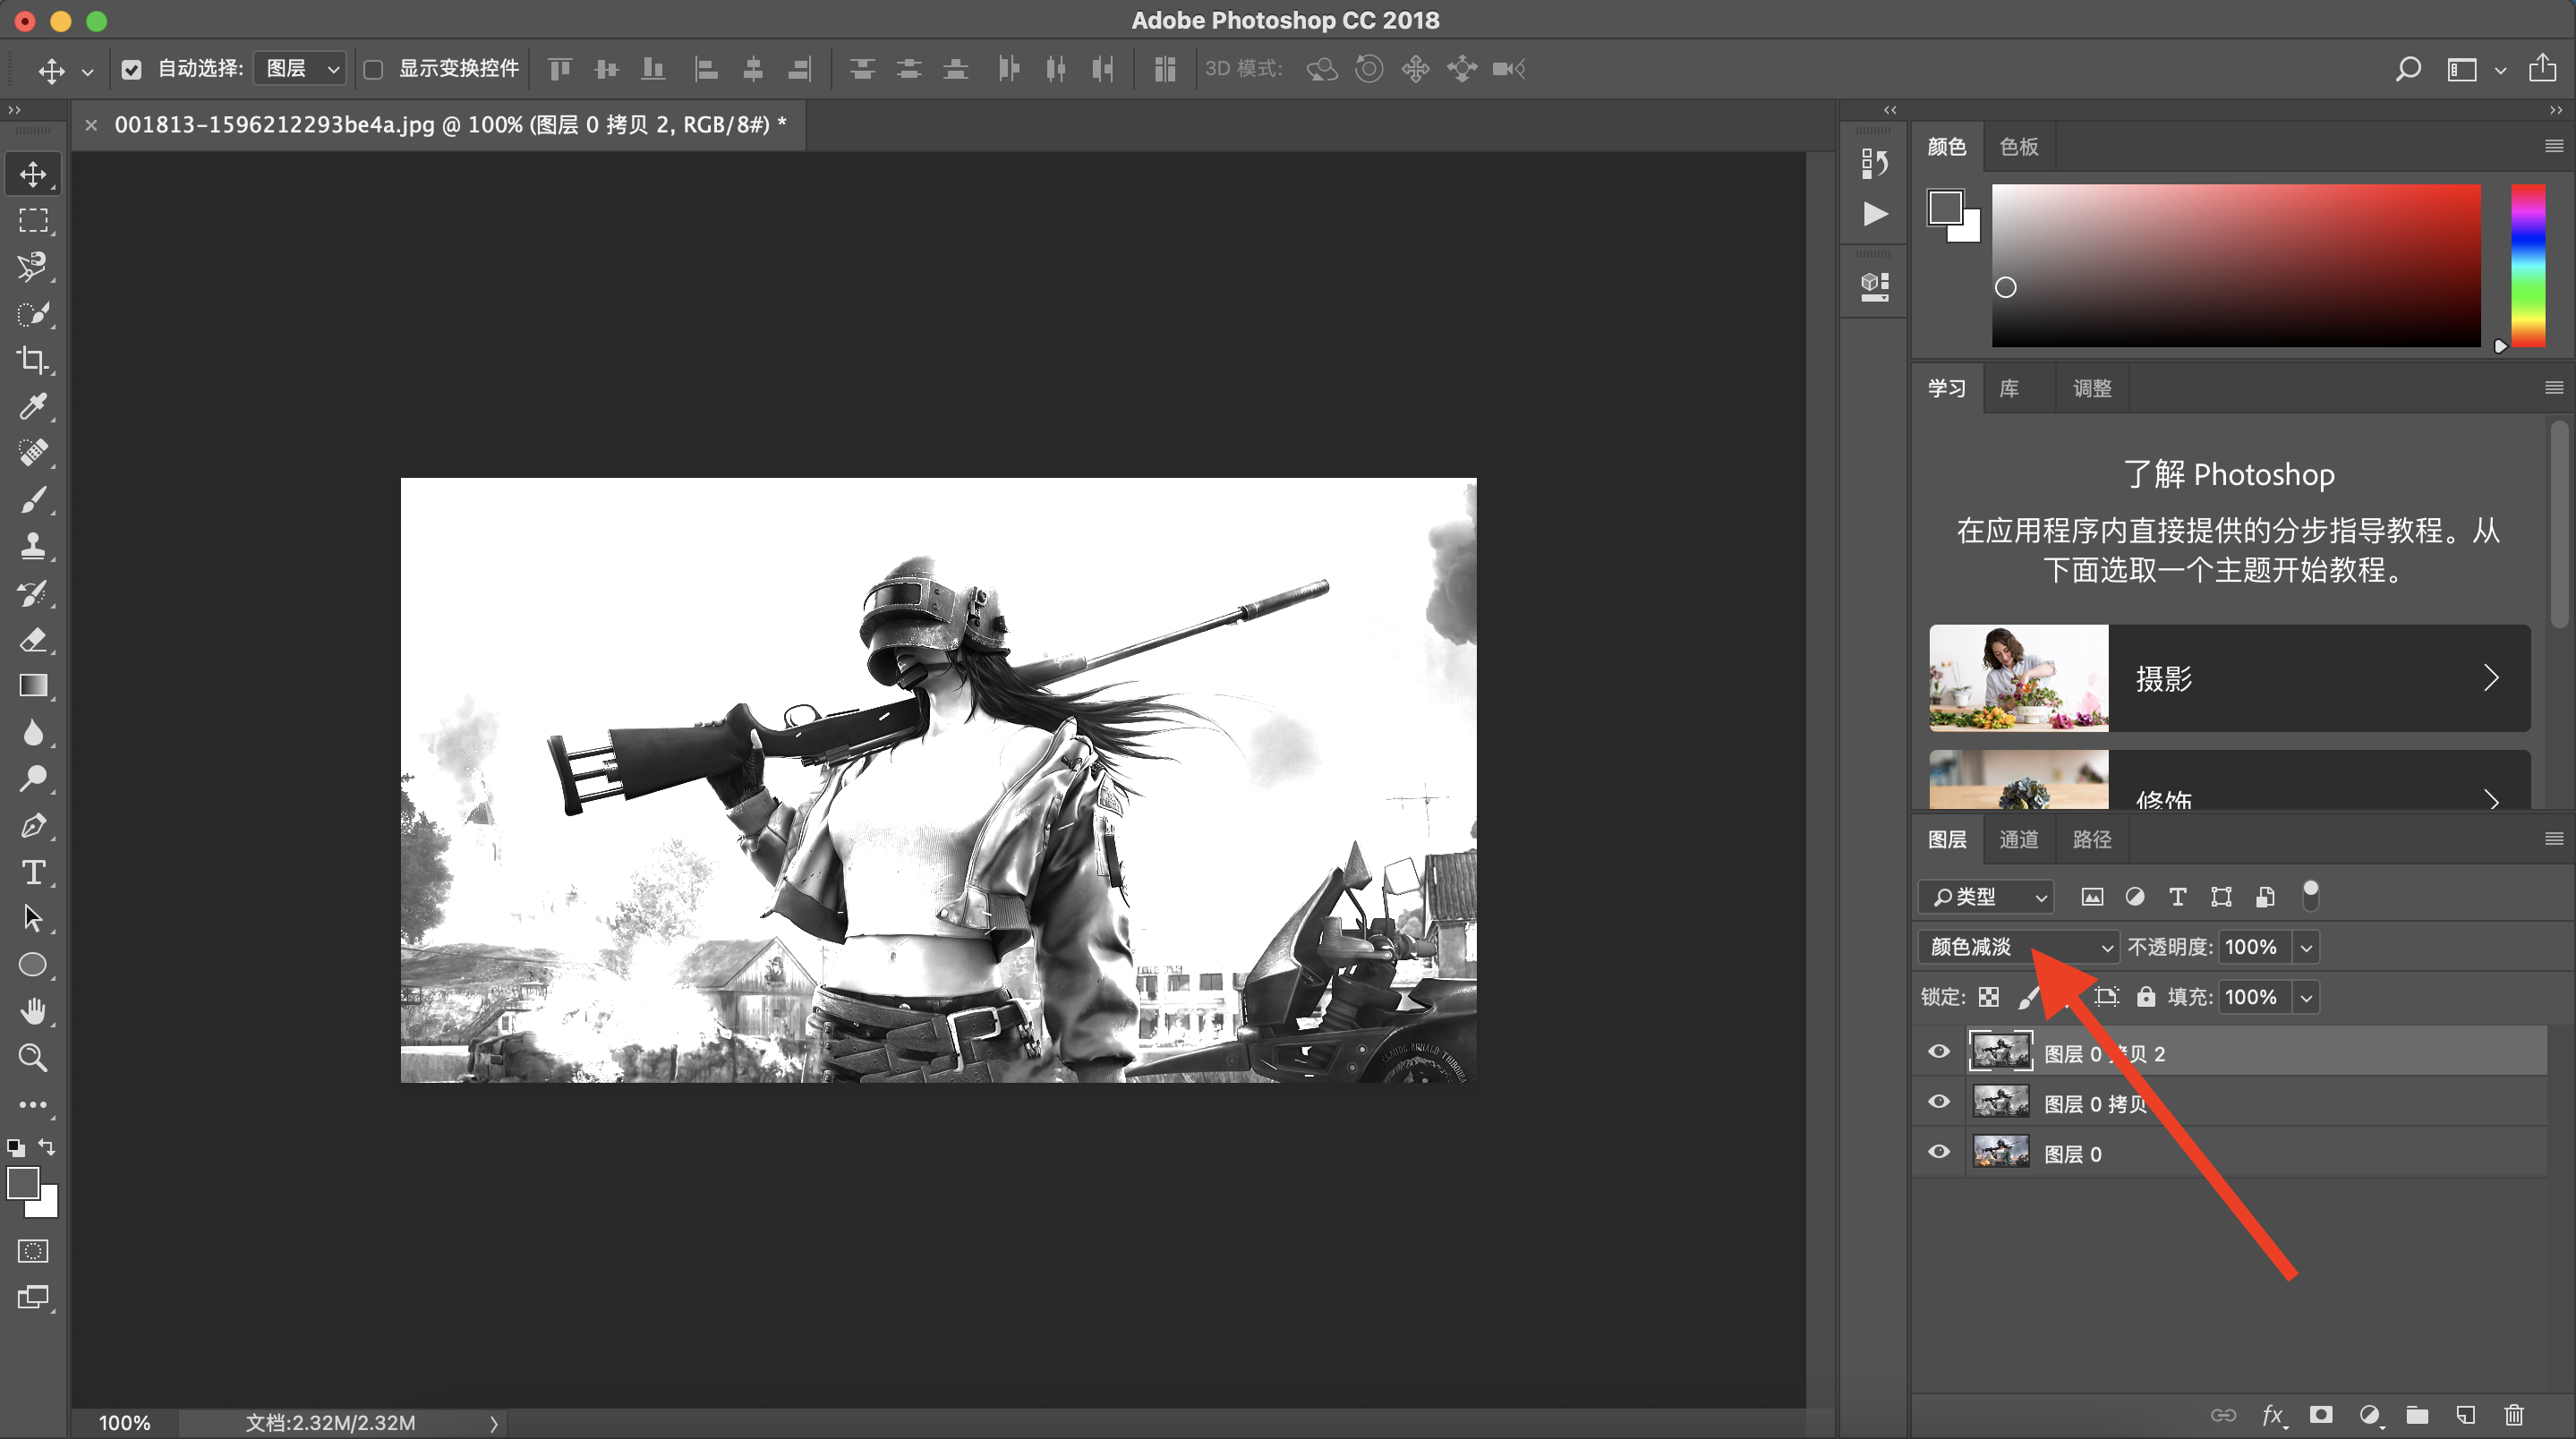Toggle layer filtering on/off switch
This screenshot has width=2576, height=1439.
click(x=2311, y=895)
